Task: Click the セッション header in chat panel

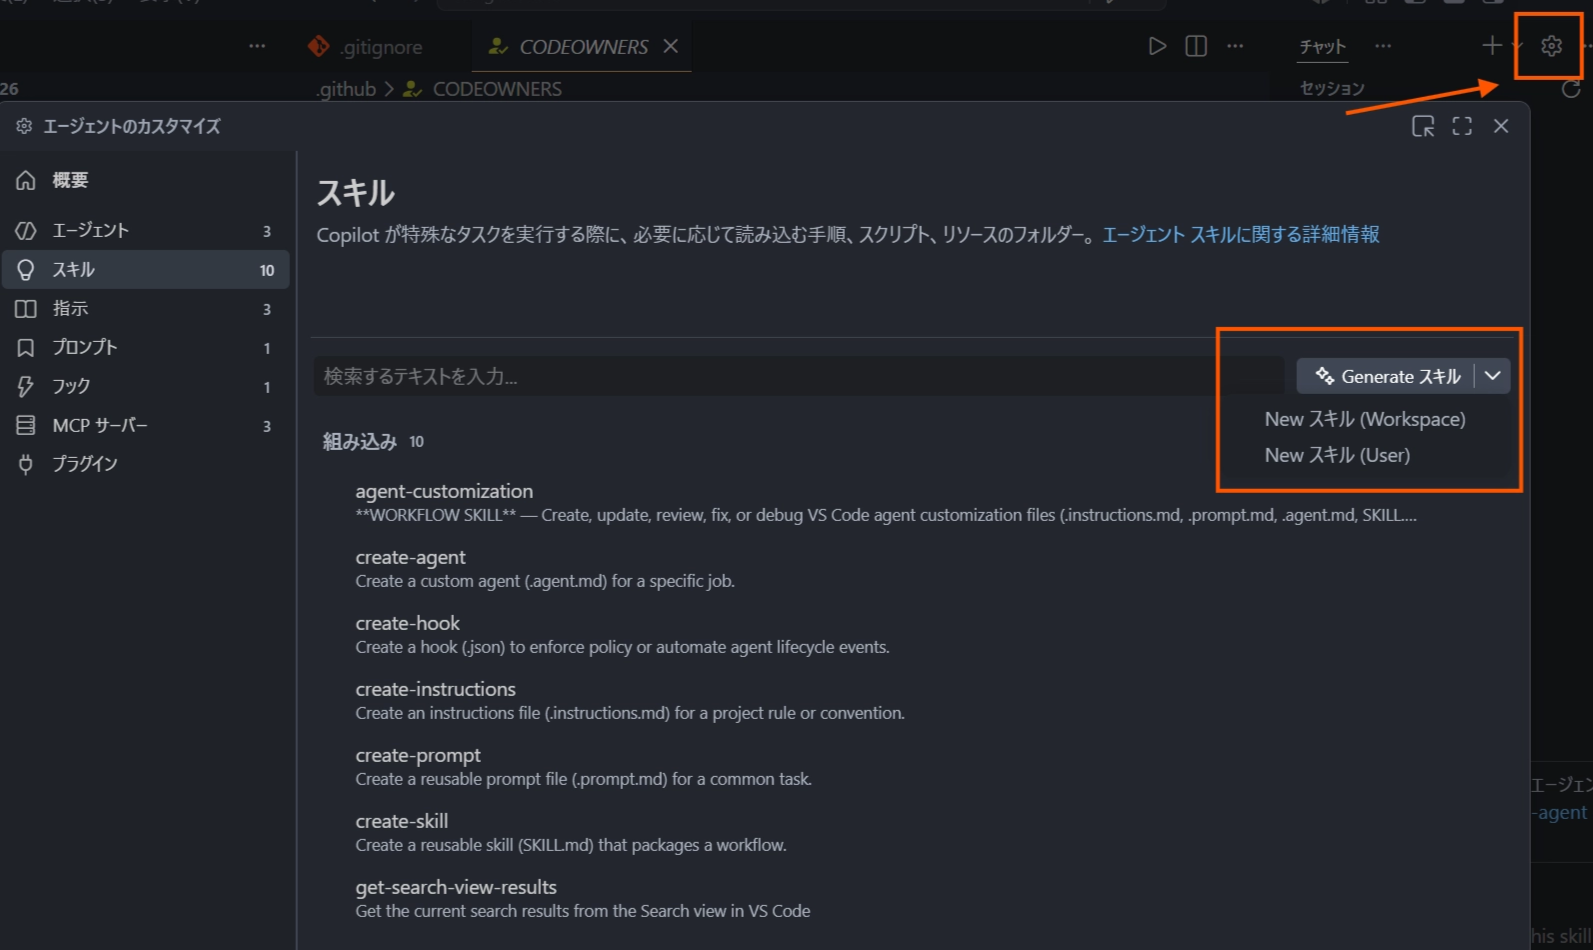Action: [1332, 89]
